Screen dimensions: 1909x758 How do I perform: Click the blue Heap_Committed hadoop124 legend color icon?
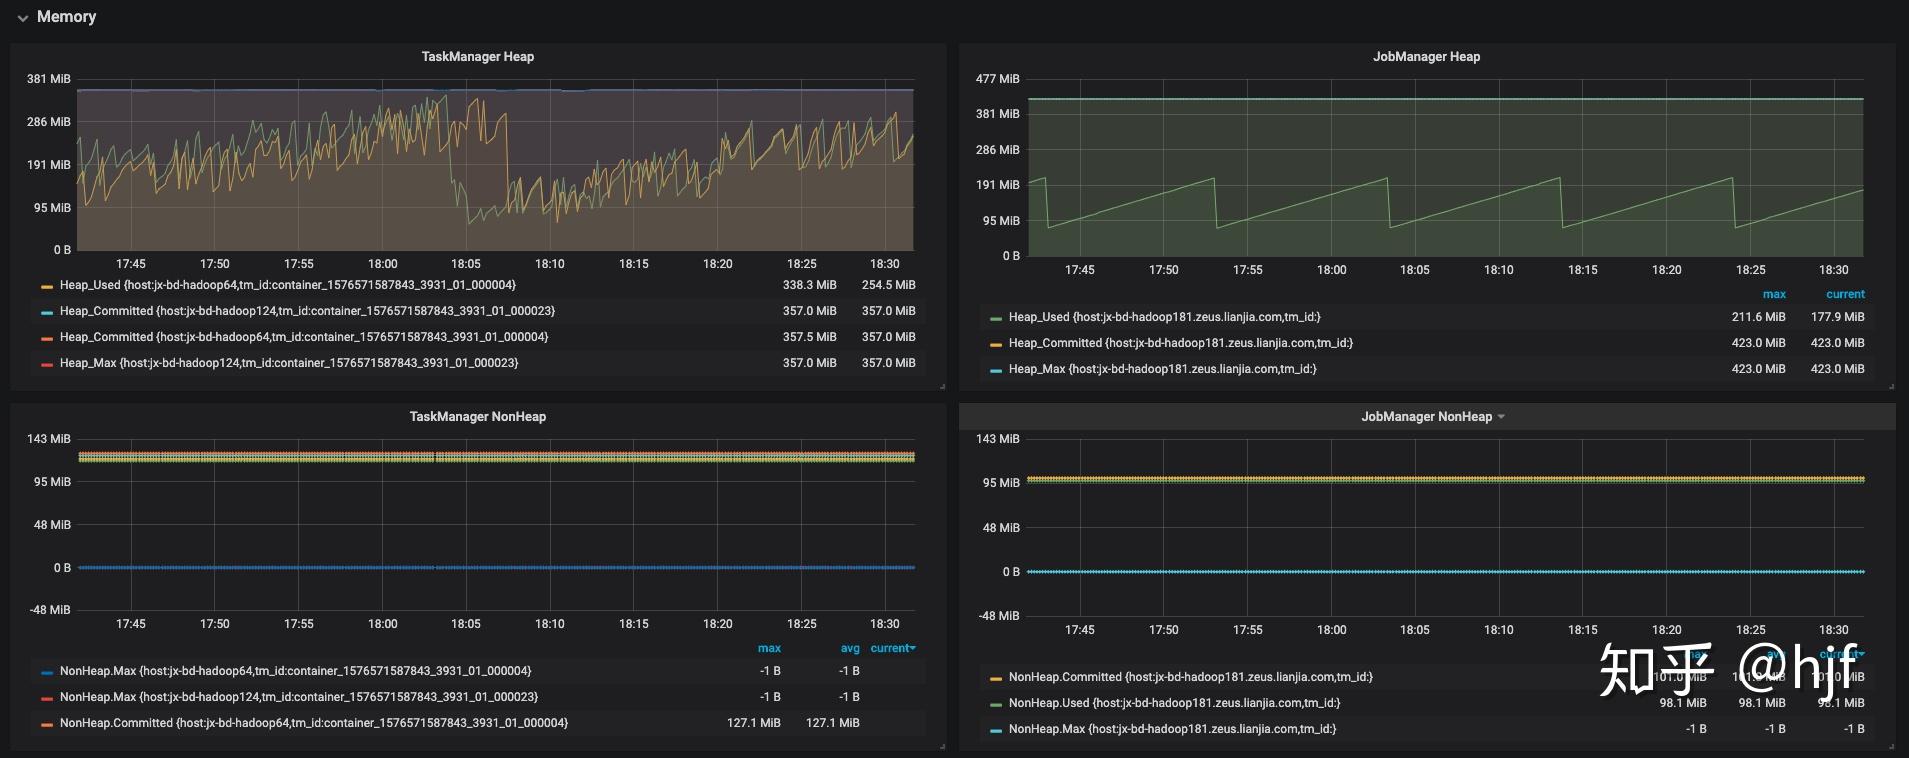point(46,312)
